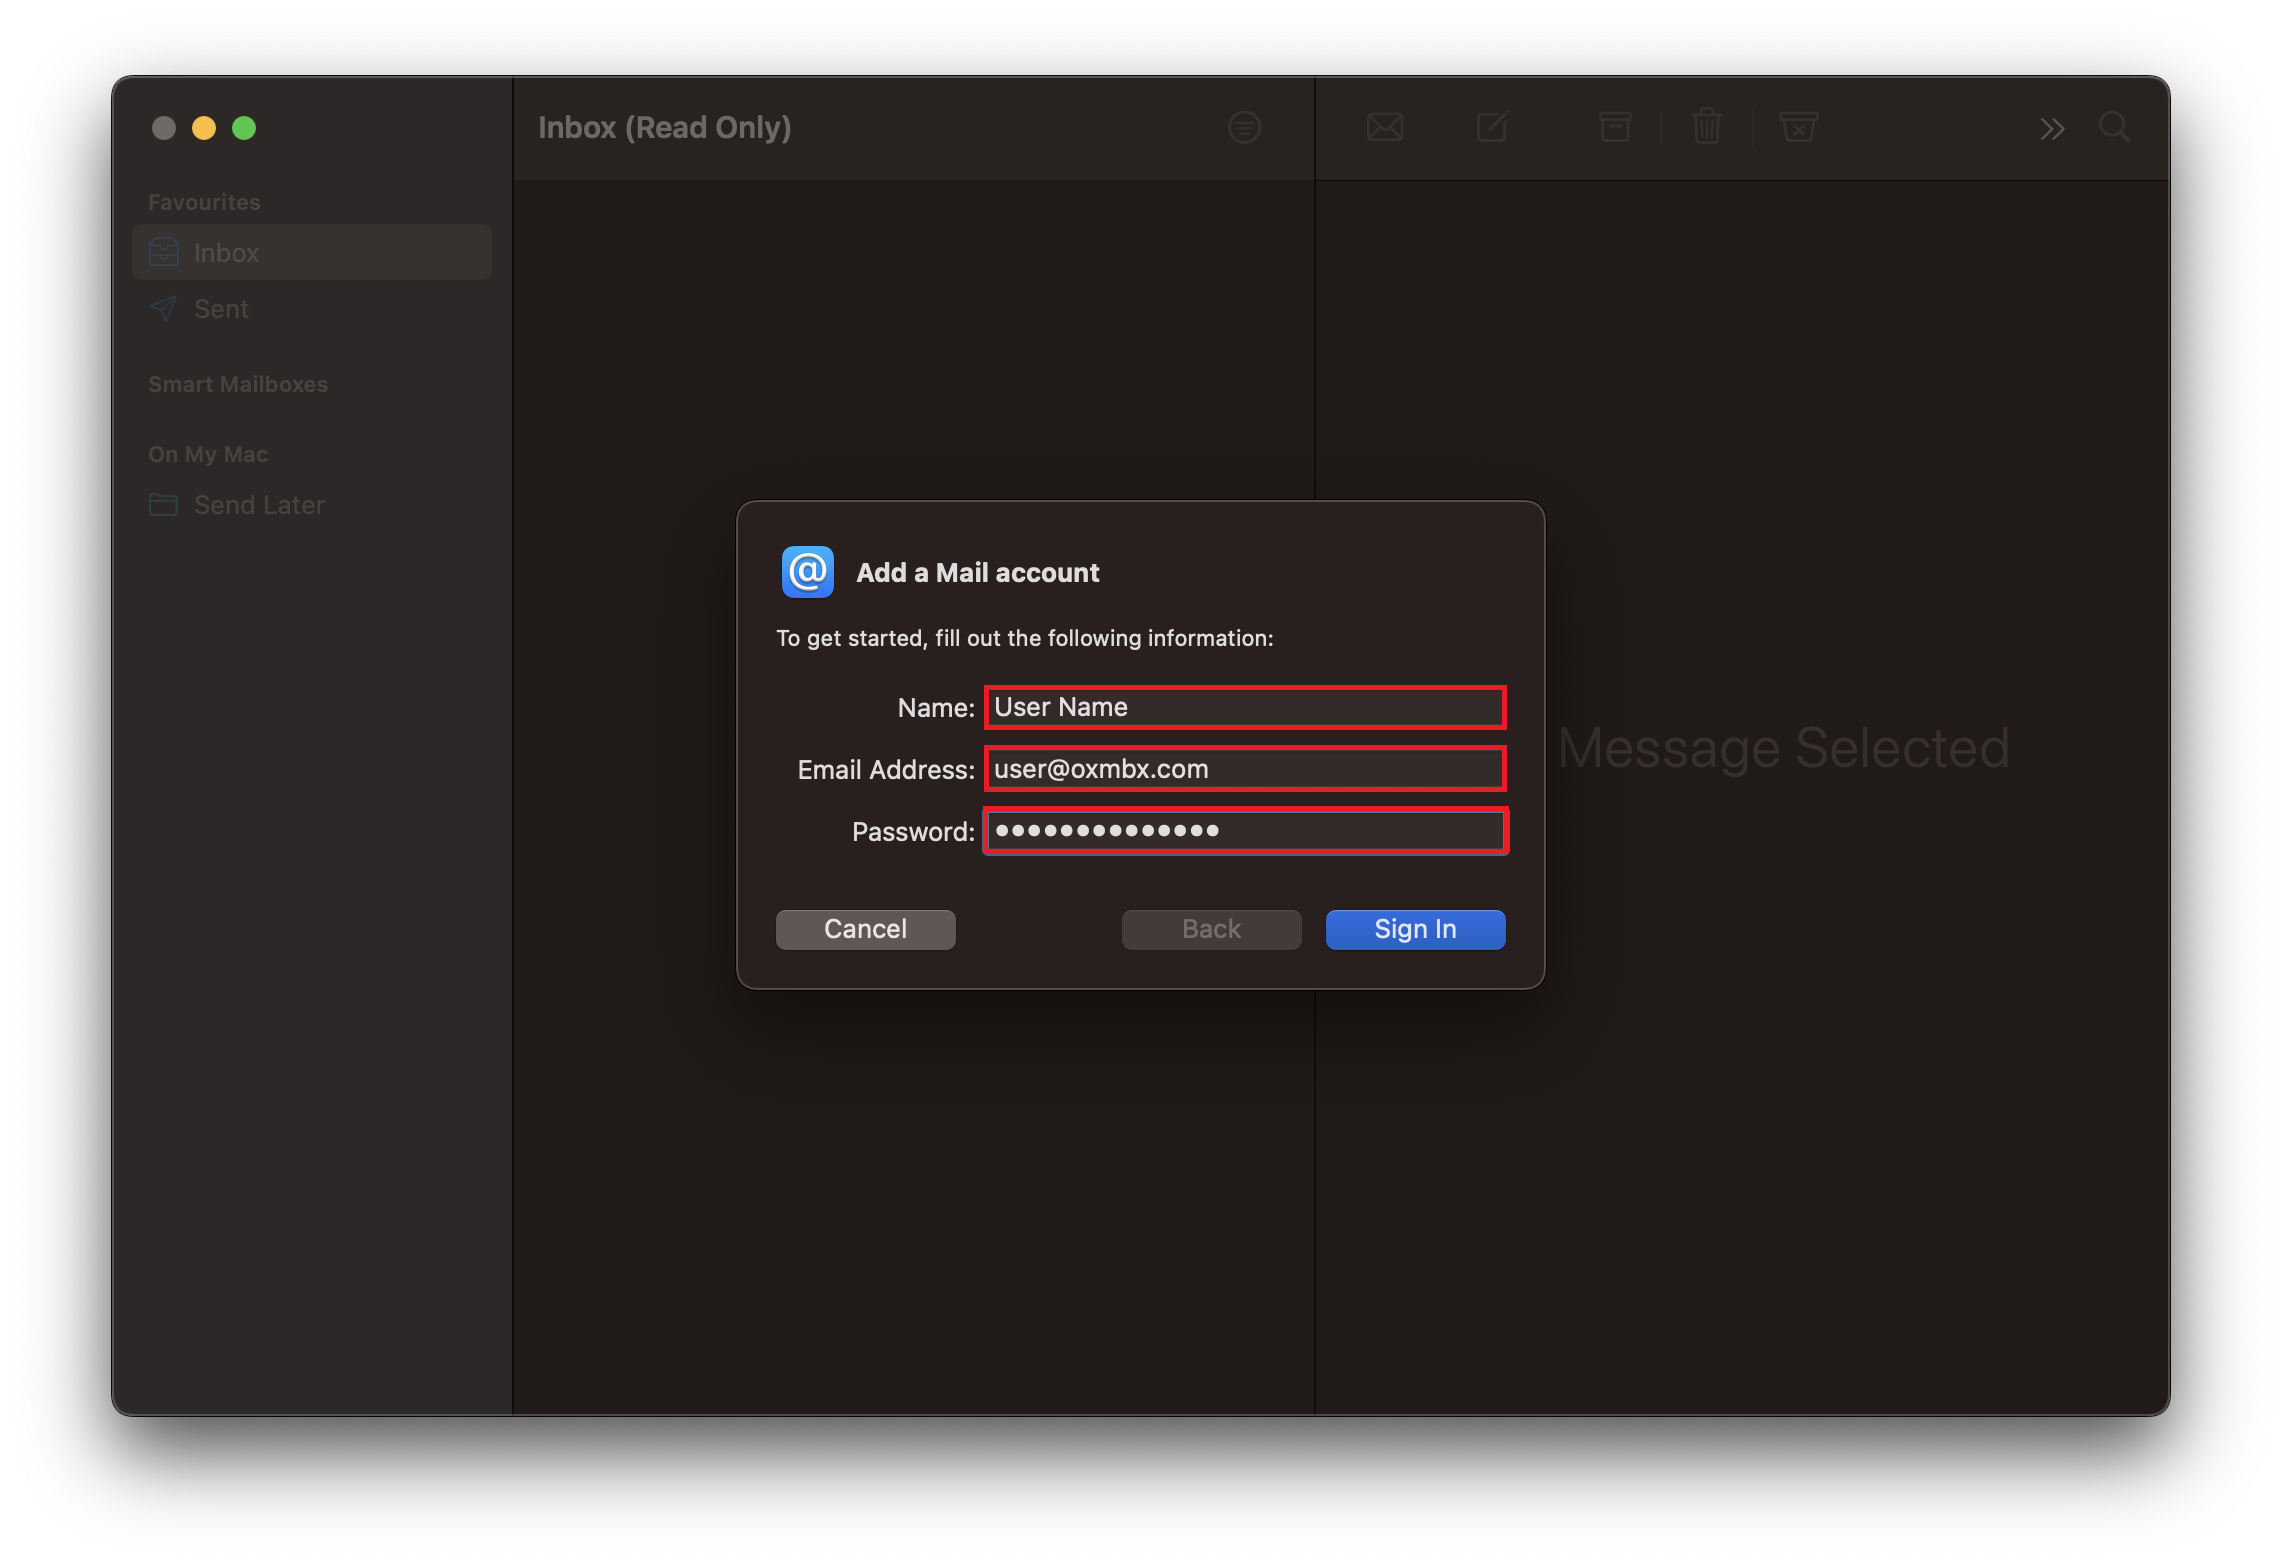Click the blue @ mail account icon
This screenshot has width=2282, height=1564.
point(807,572)
